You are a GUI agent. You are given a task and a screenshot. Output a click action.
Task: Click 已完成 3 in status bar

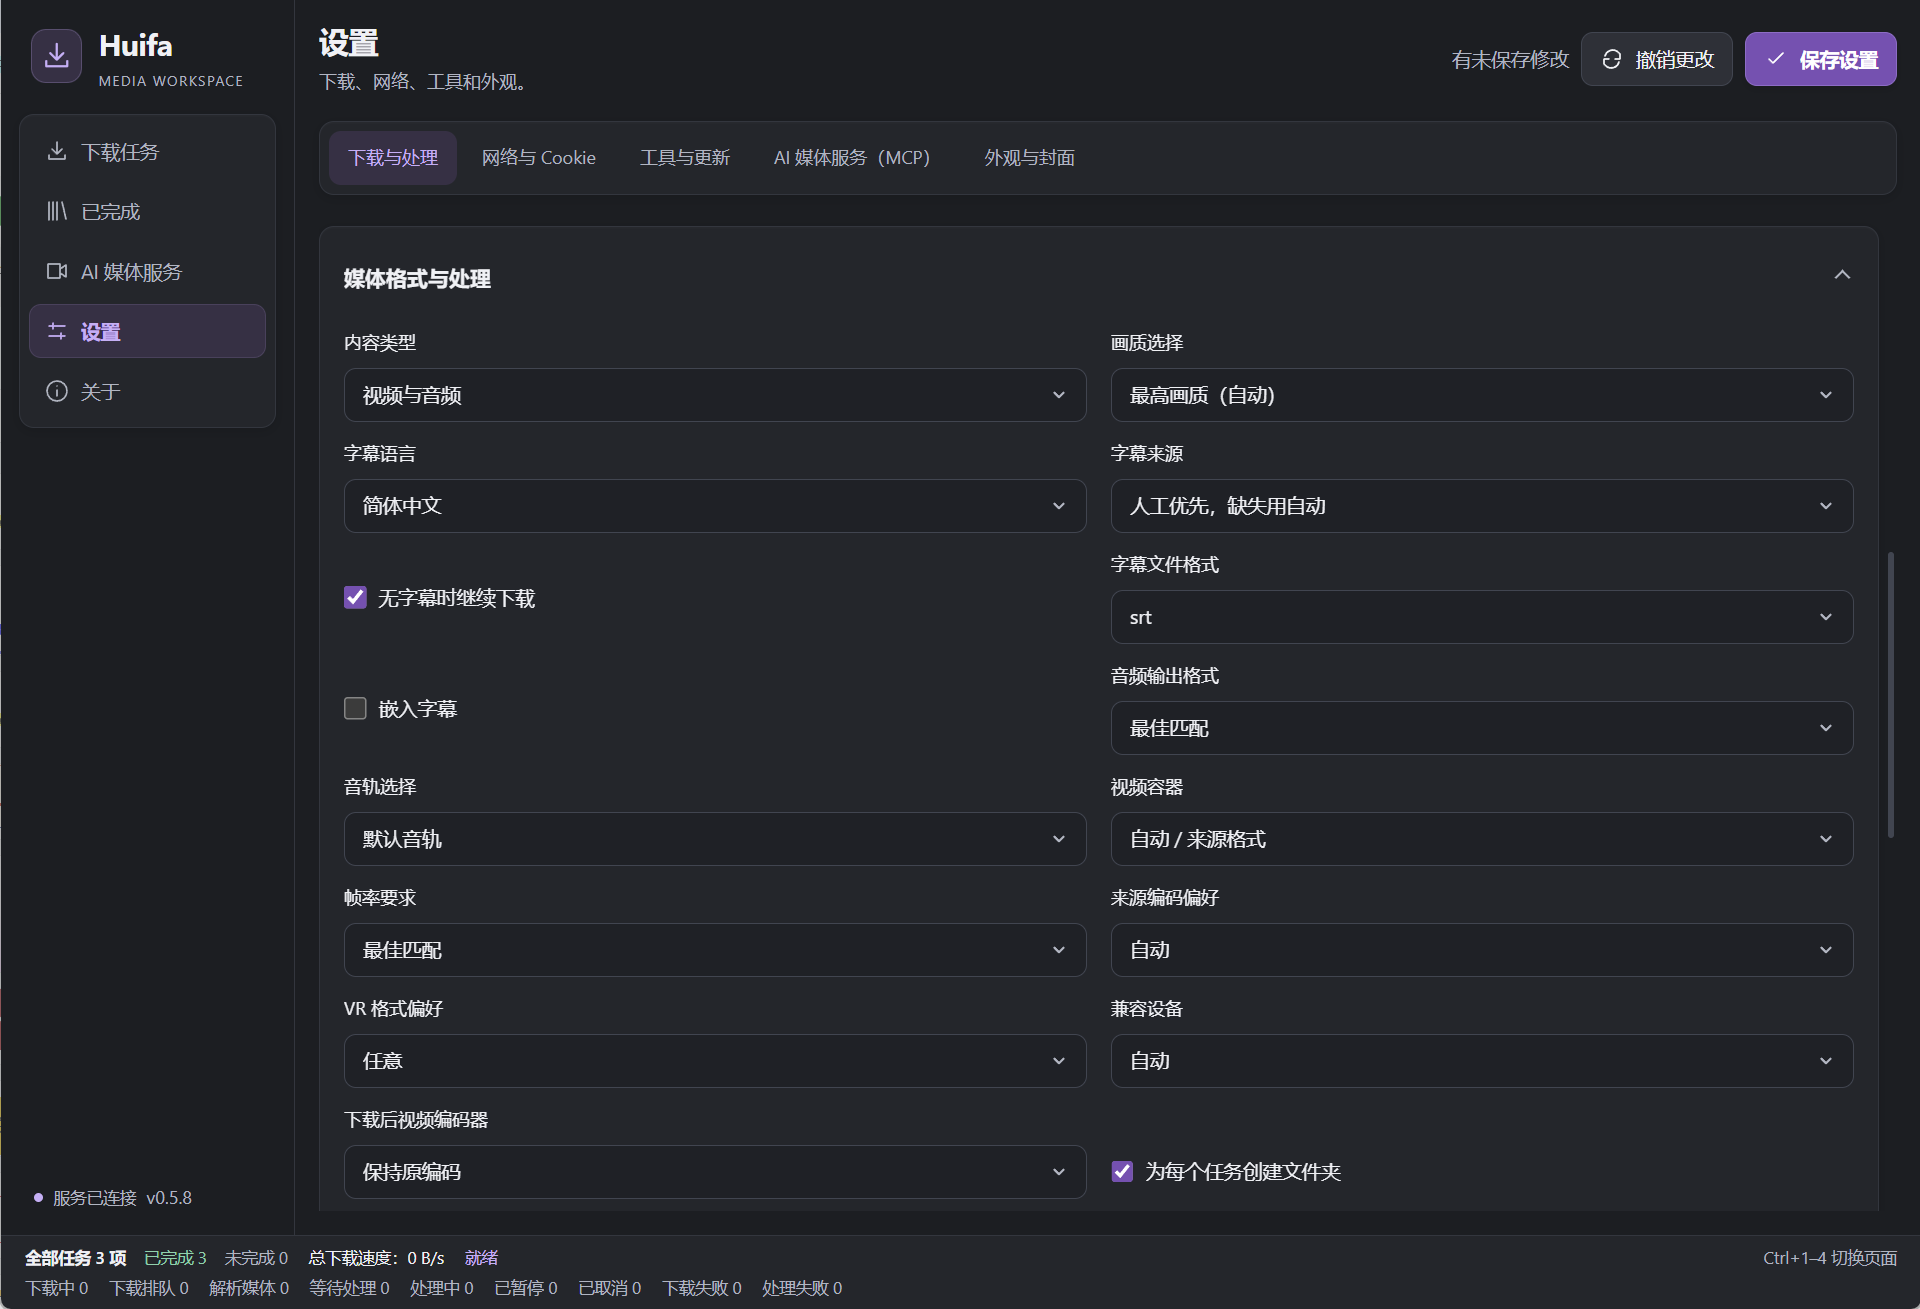click(x=175, y=1258)
